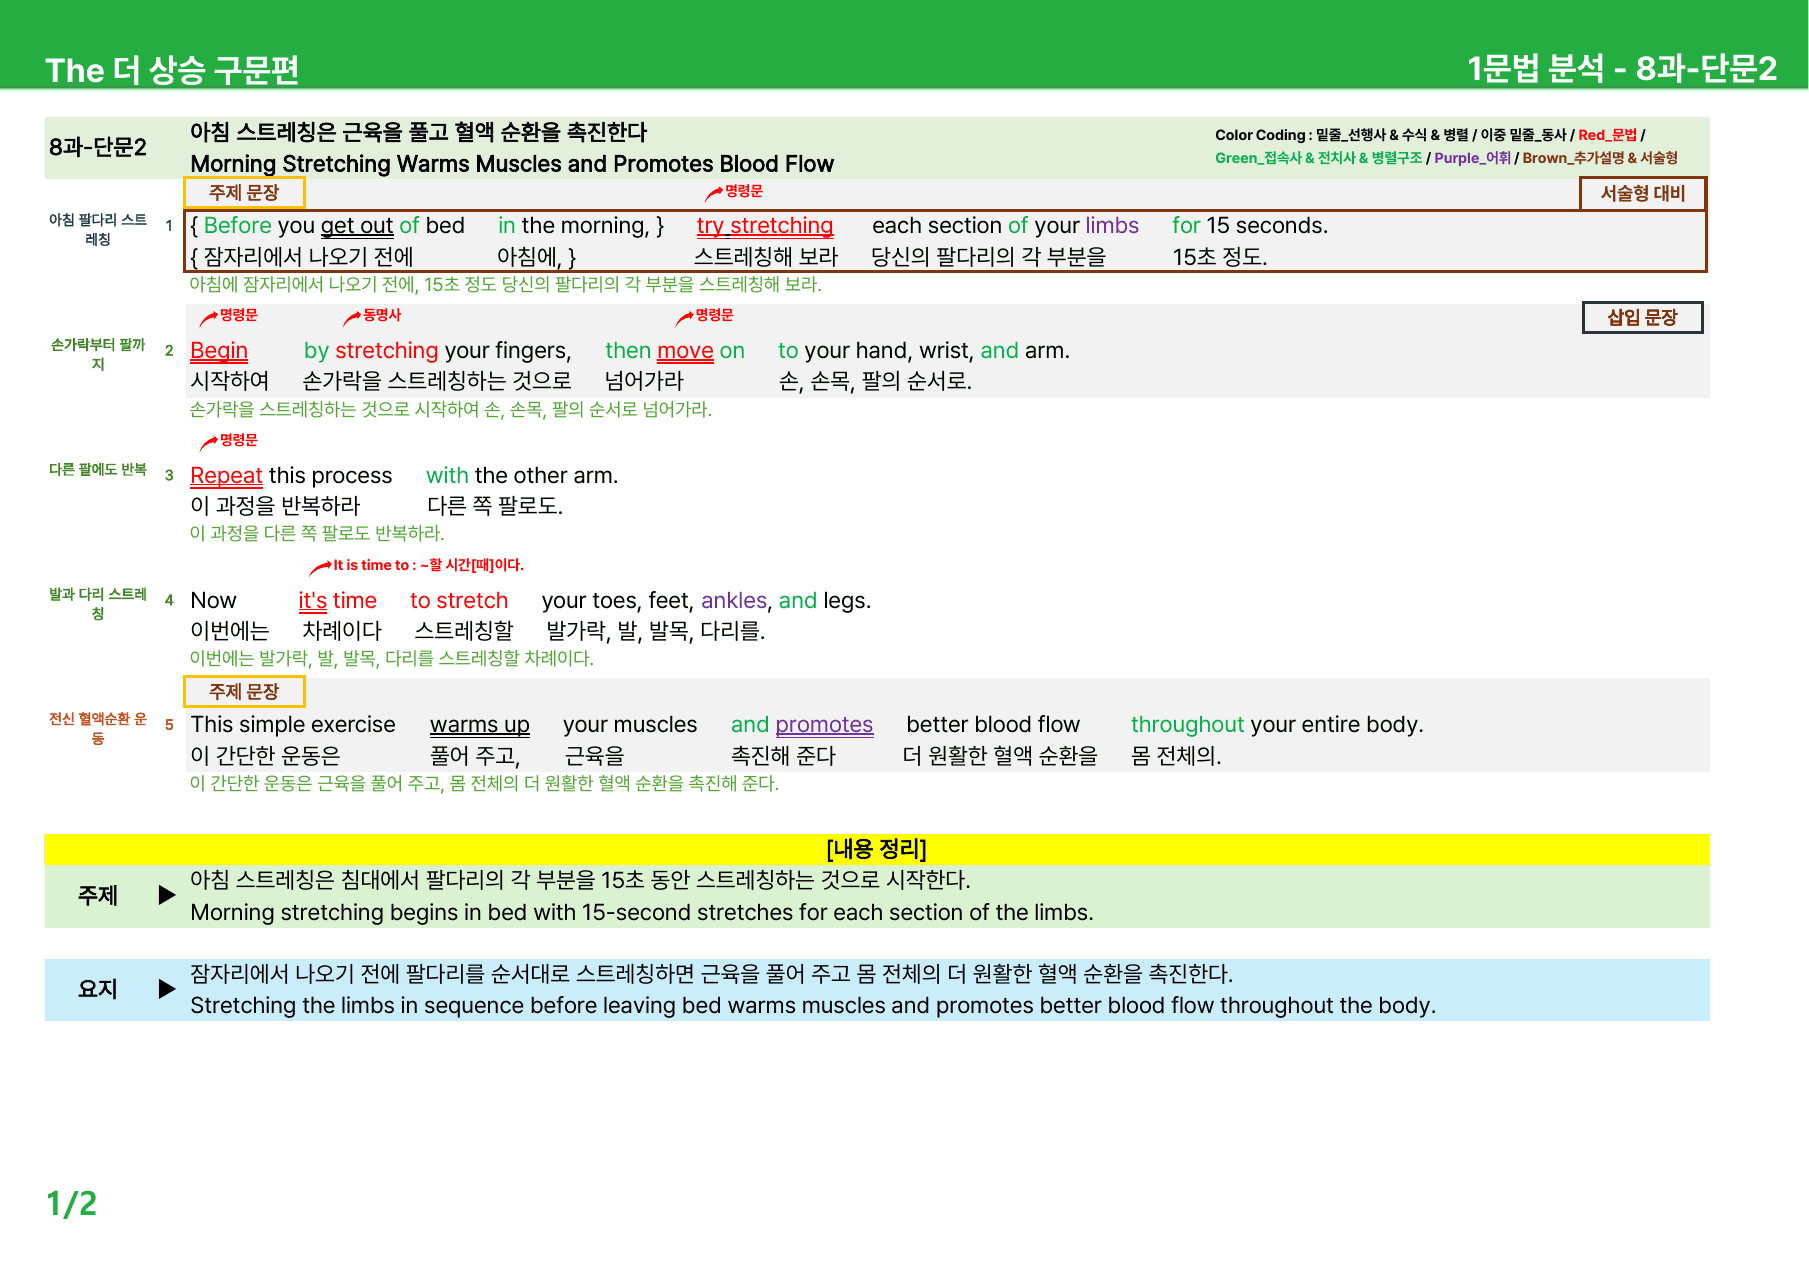The width and height of the screenshot is (1809, 1279).
Task: Click the header title 'The 더 상승 구문편'
Action: 172,69
